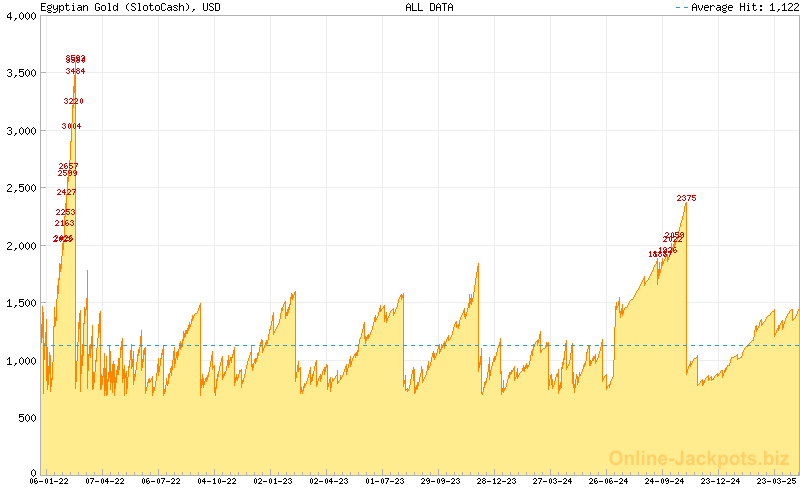Image resolution: width=800 pixels, height=490 pixels.
Task: Click the 4,000 y-axis value
Action: [x=19, y=16]
